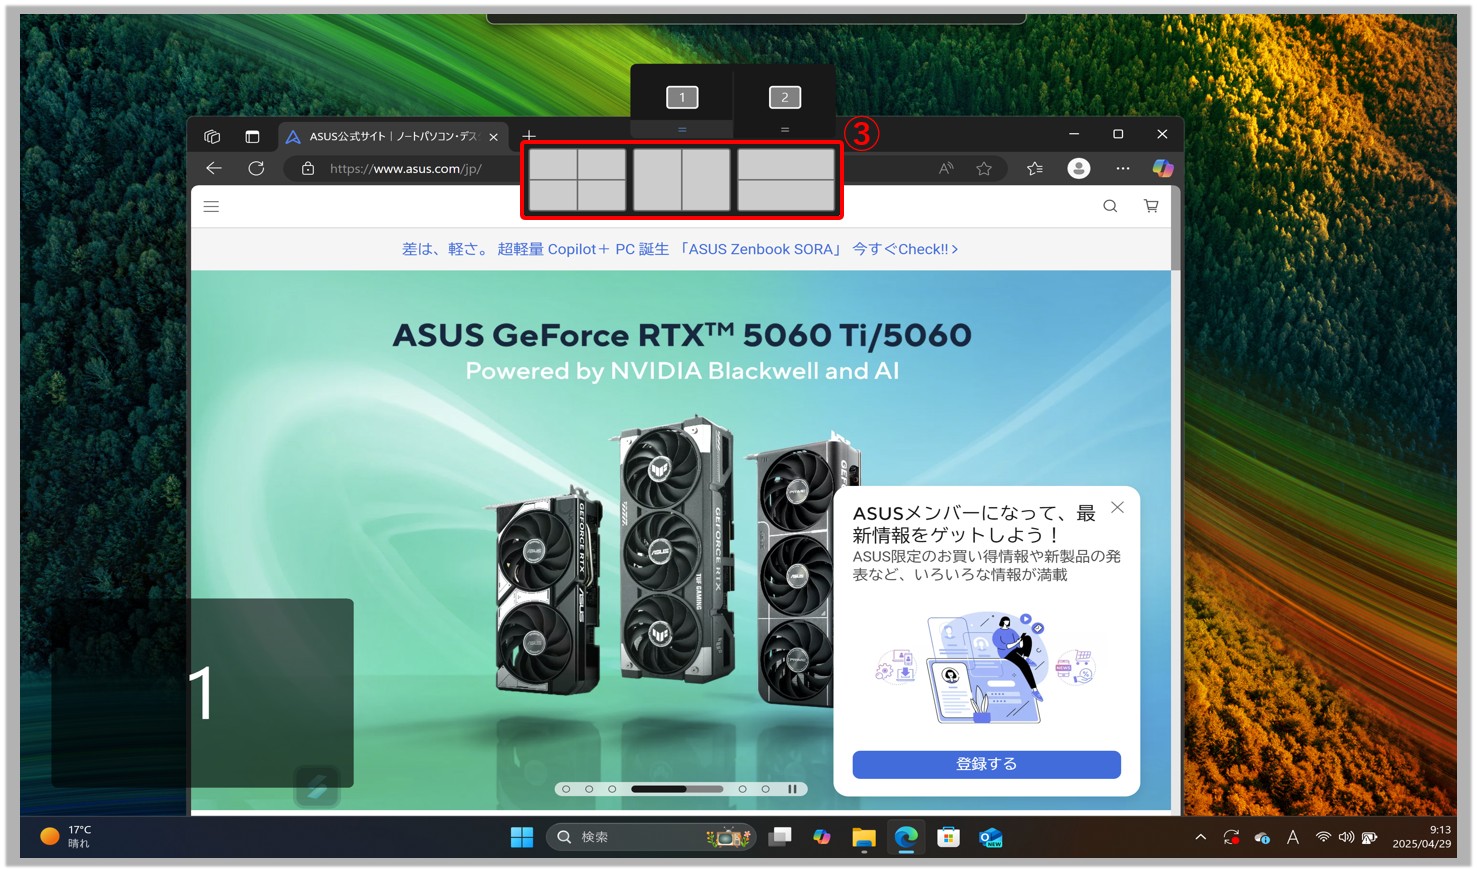The width and height of the screenshot is (1478, 871).
Task: Open the 17°C weather widget
Action: tap(66, 837)
